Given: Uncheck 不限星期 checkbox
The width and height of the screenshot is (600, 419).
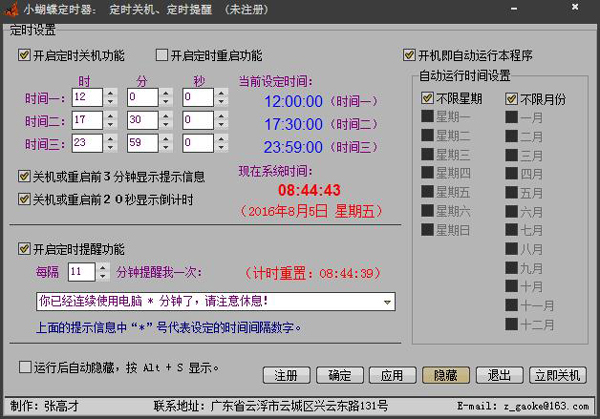Looking at the screenshot, I should tap(427, 98).
